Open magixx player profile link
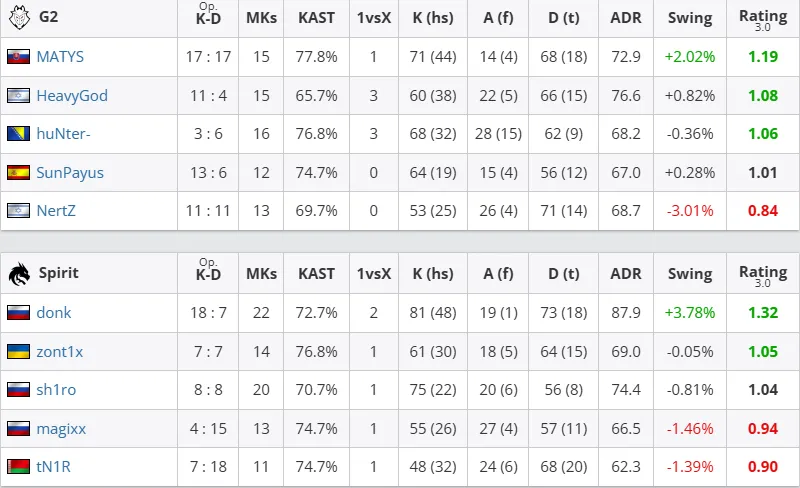Screen dimensions: 800x488 coord(61,429)
